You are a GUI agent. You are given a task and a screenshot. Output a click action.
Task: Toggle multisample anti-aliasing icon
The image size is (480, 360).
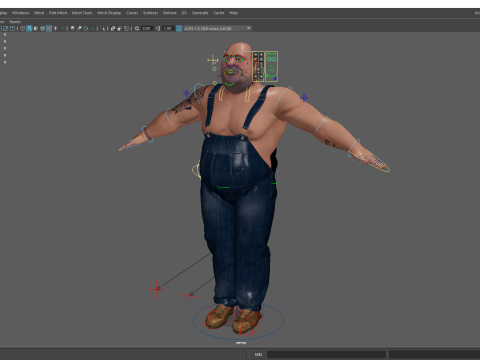click(86, 28)
